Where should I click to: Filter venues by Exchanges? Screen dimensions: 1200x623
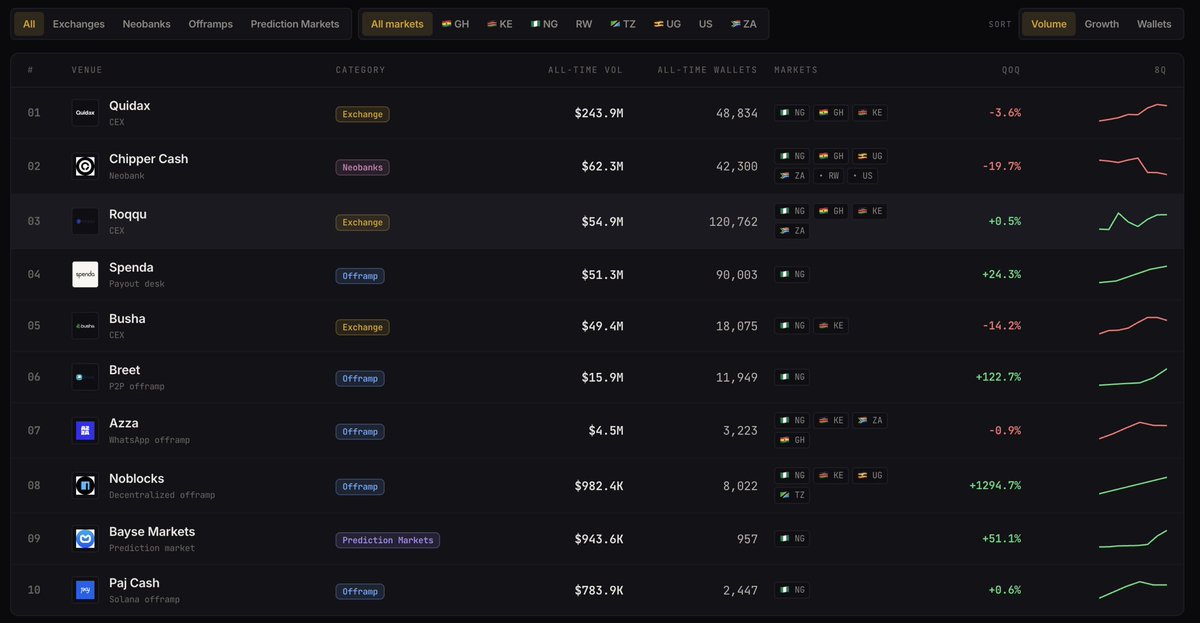(x=79, y=24)
